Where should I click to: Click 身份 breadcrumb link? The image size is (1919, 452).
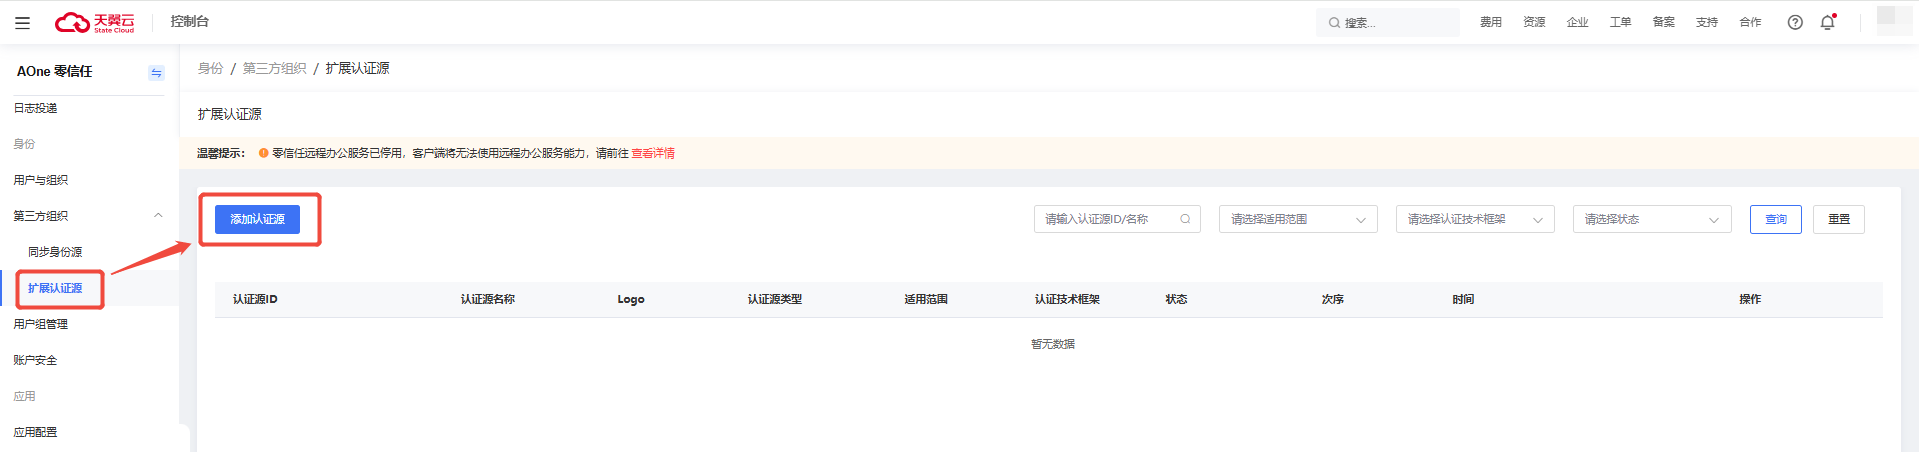(210, 68)
